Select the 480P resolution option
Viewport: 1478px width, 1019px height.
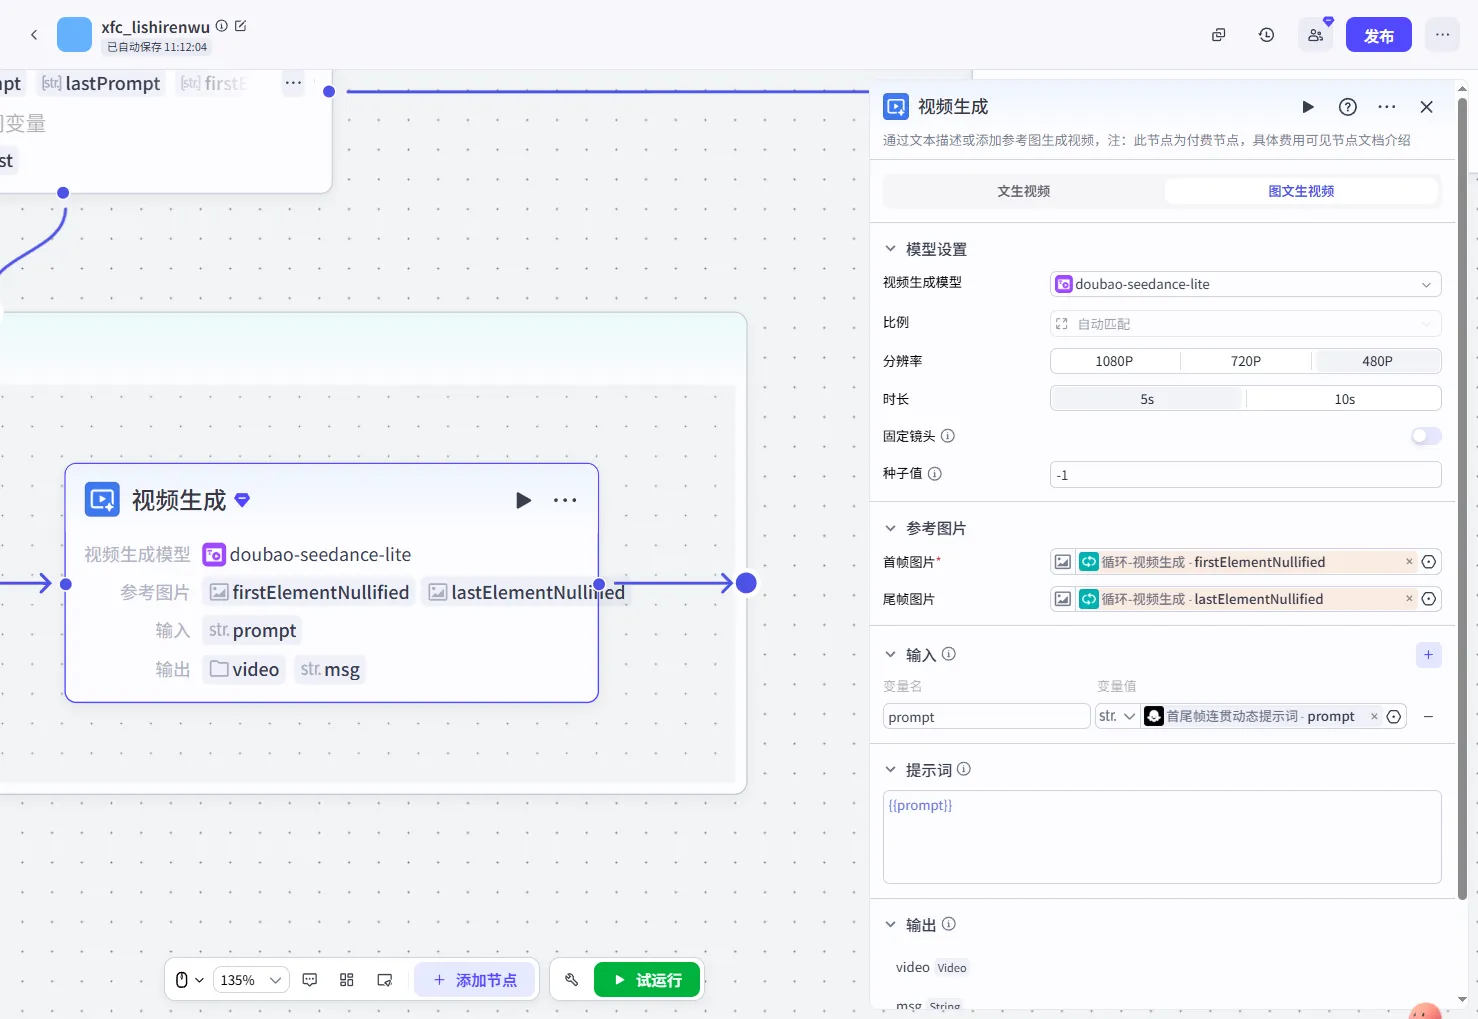(1377, 361)
